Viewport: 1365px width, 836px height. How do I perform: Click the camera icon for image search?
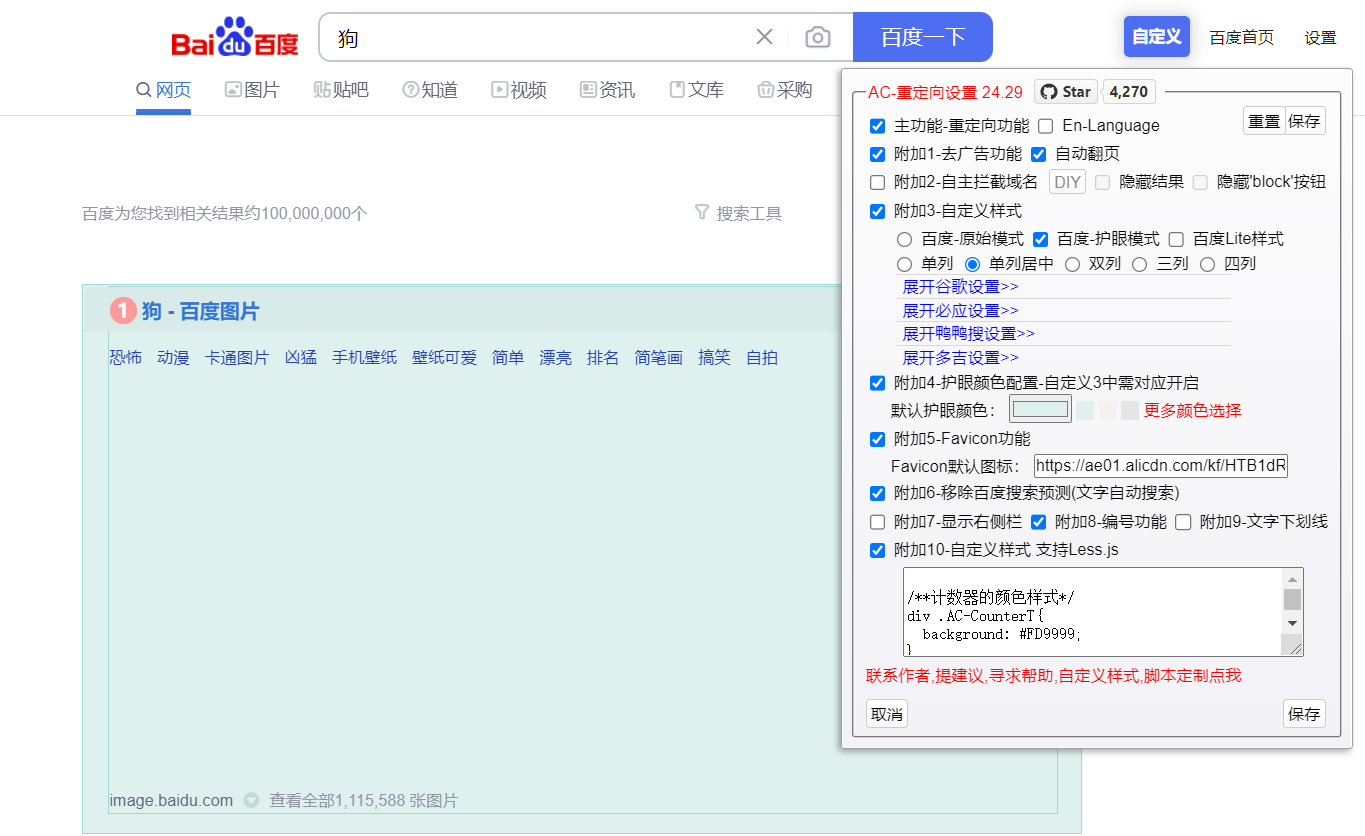tap(818, 36)
